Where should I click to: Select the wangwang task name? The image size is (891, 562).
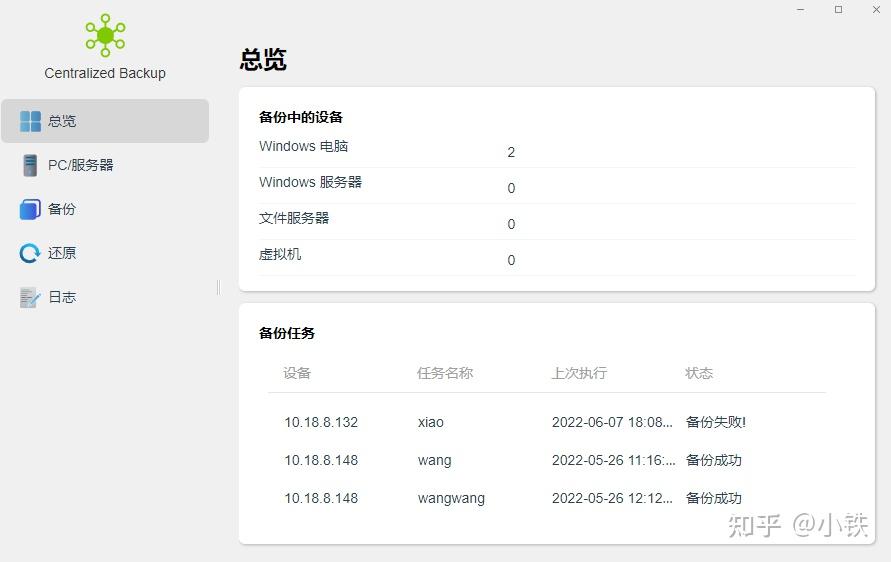tap(451, 498)
